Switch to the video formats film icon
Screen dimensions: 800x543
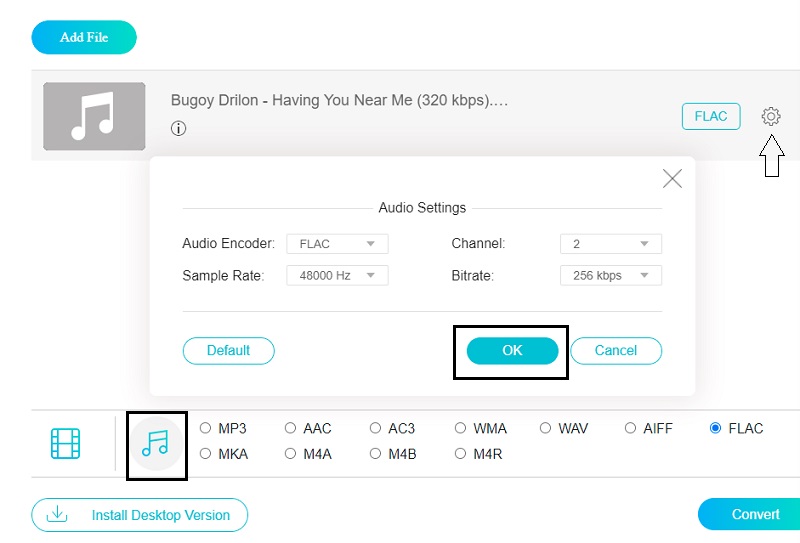[x=65, y=443]
